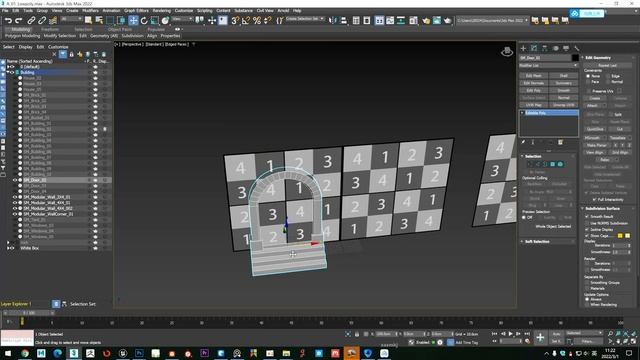Open the Scripting menu
Image resolution: width=640 pixels, height=360 pixels.
pos(204,11)
